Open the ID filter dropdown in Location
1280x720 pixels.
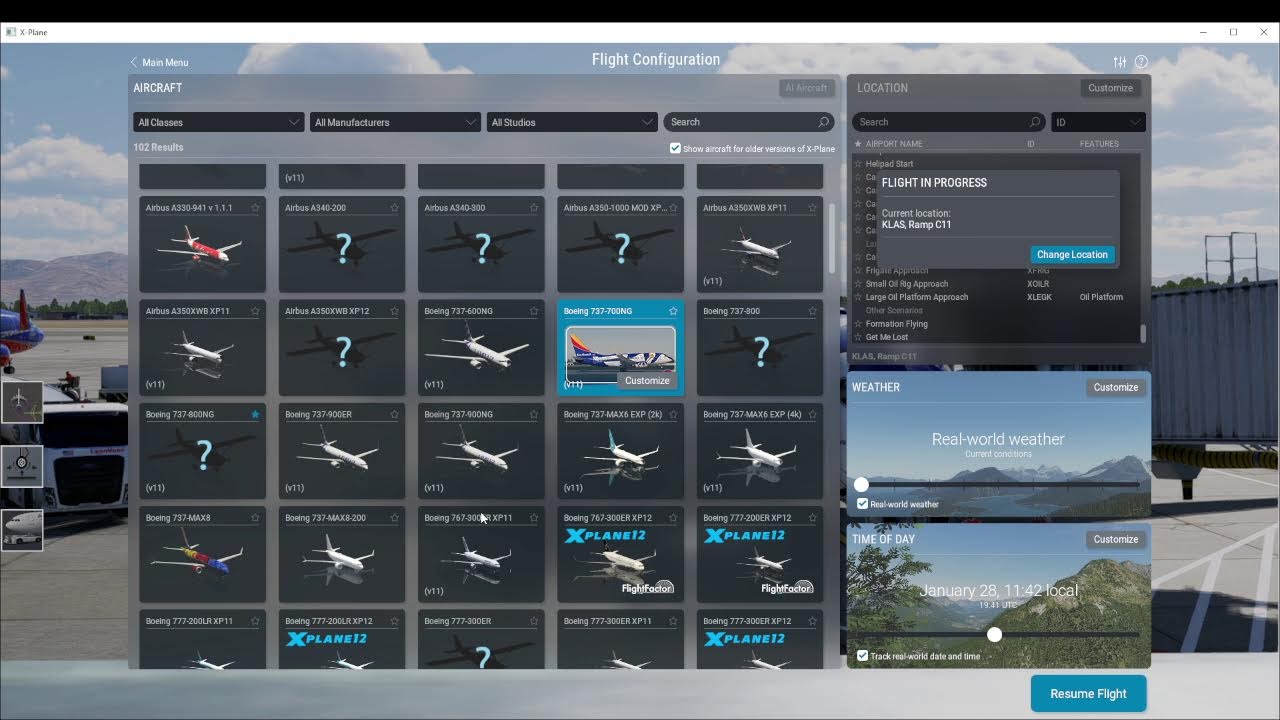click(1098, 122)
